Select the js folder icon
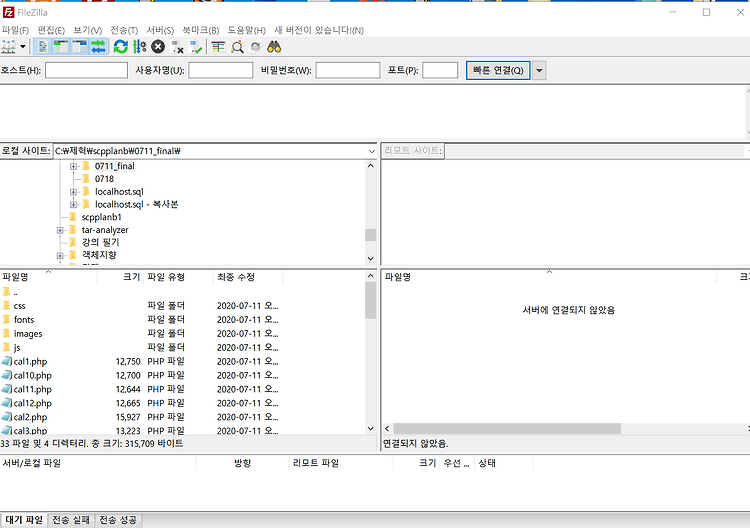This screenshot has width=750, height=528. click(x=6, y=347)
